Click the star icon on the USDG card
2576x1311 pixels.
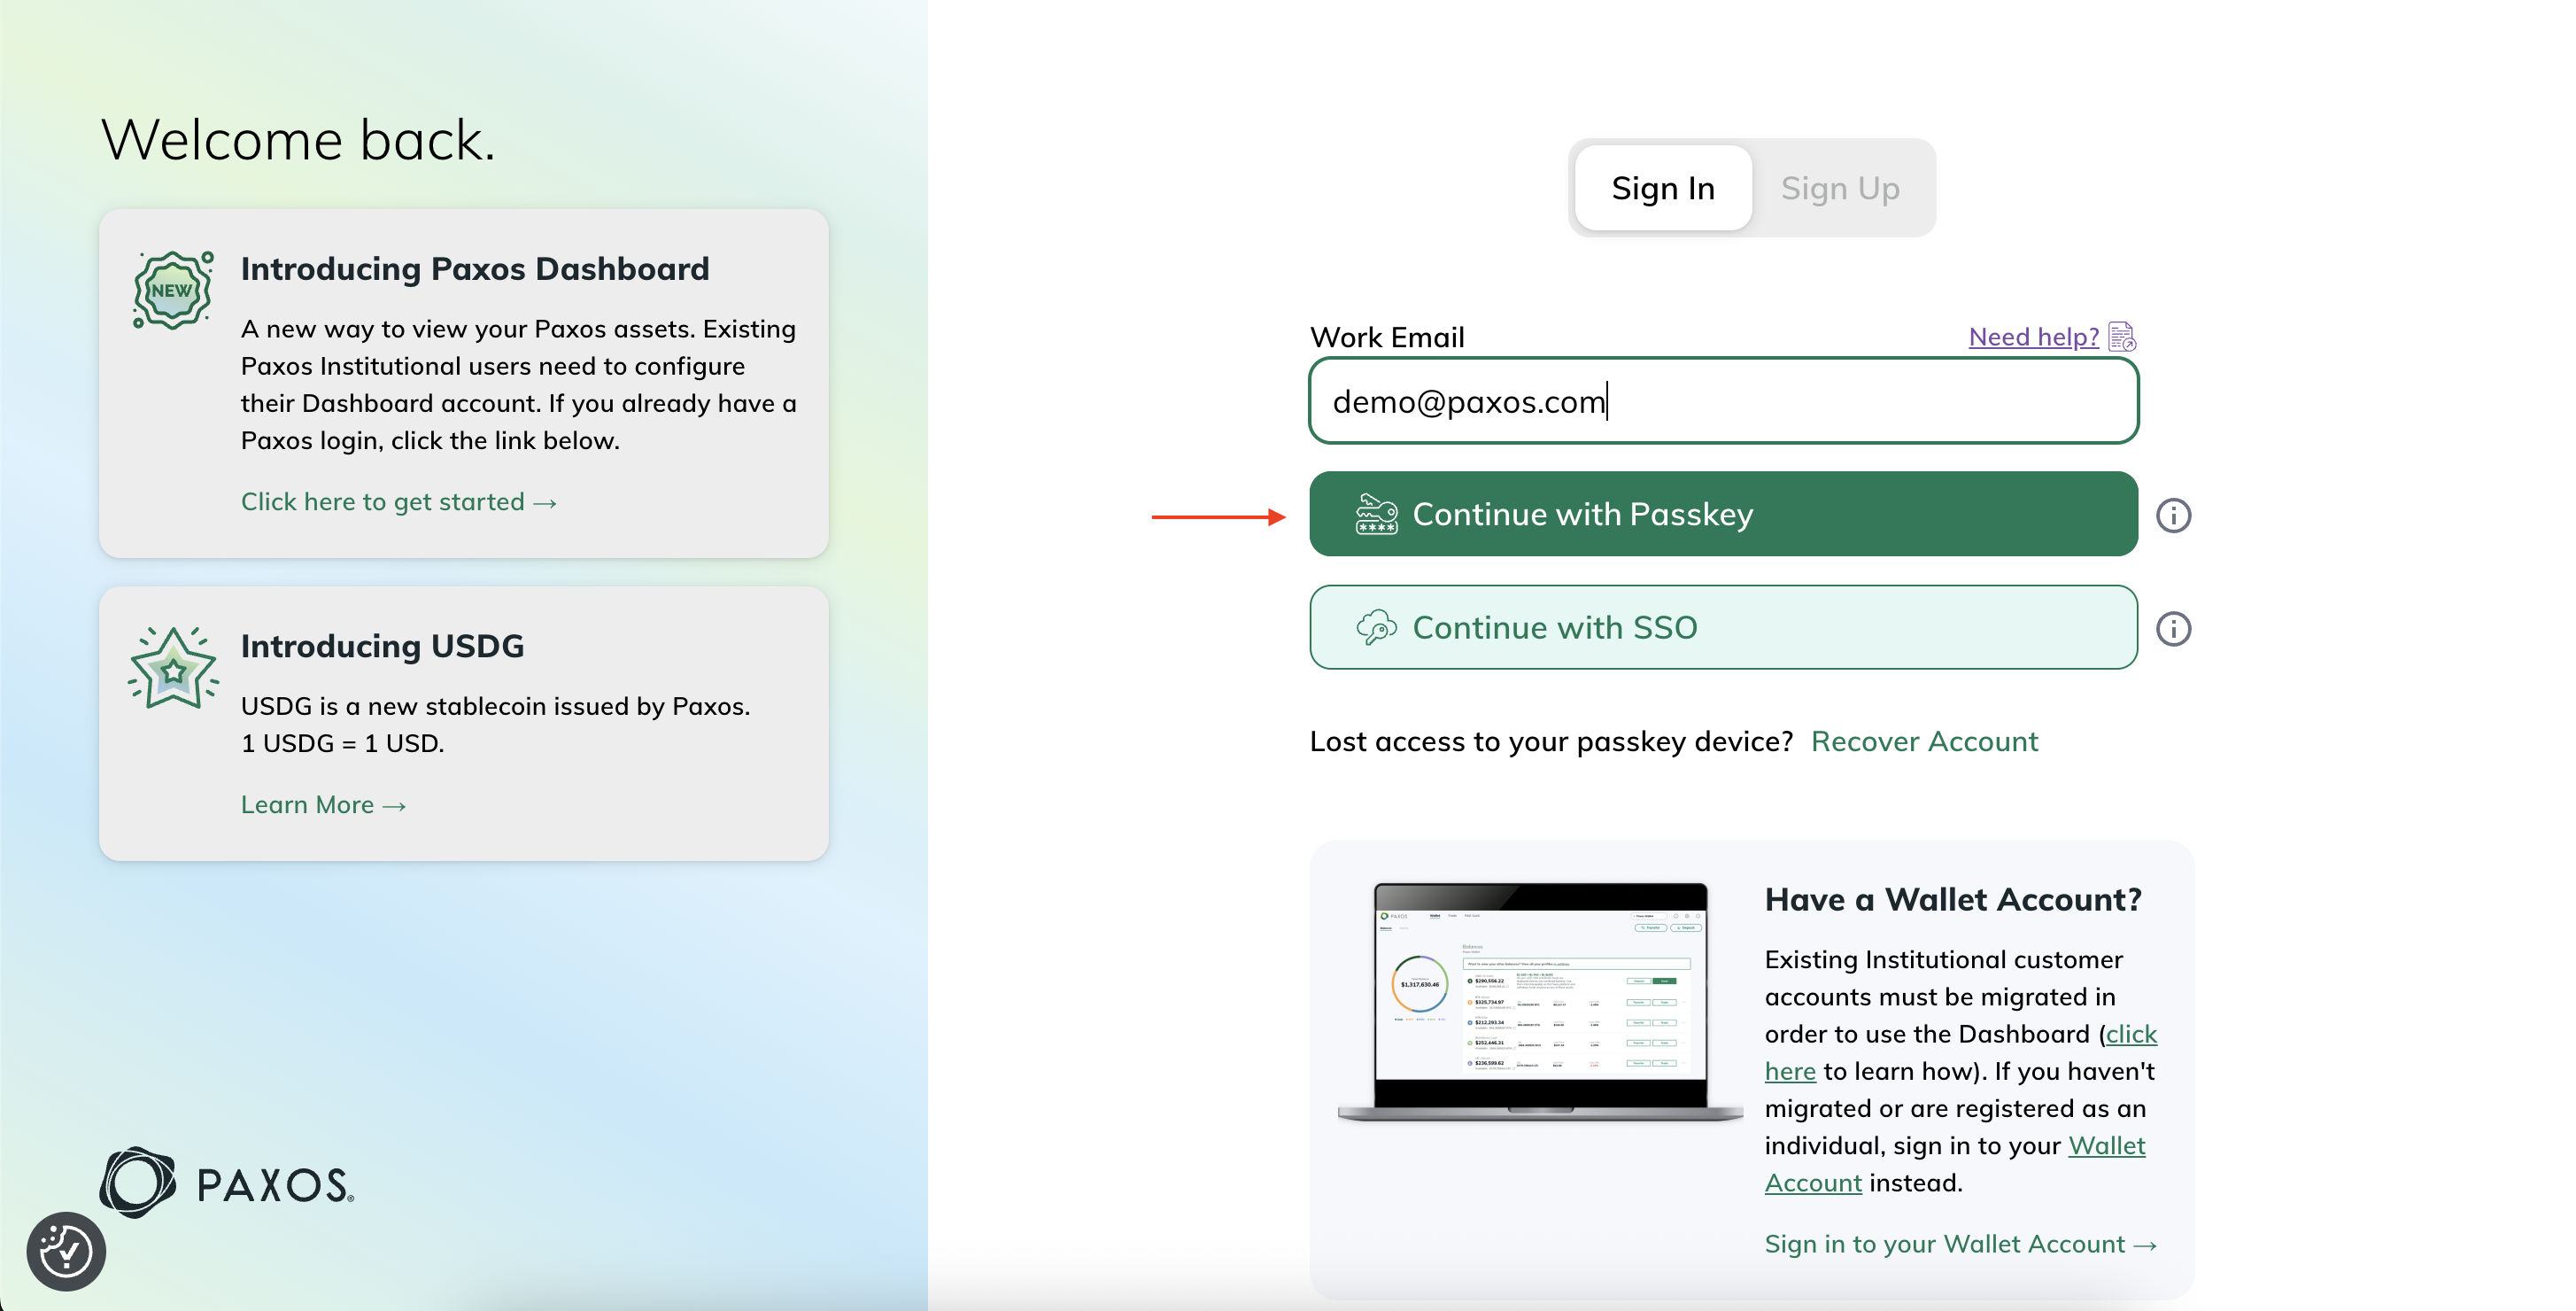pyautogui.click(x=172, y=668)
